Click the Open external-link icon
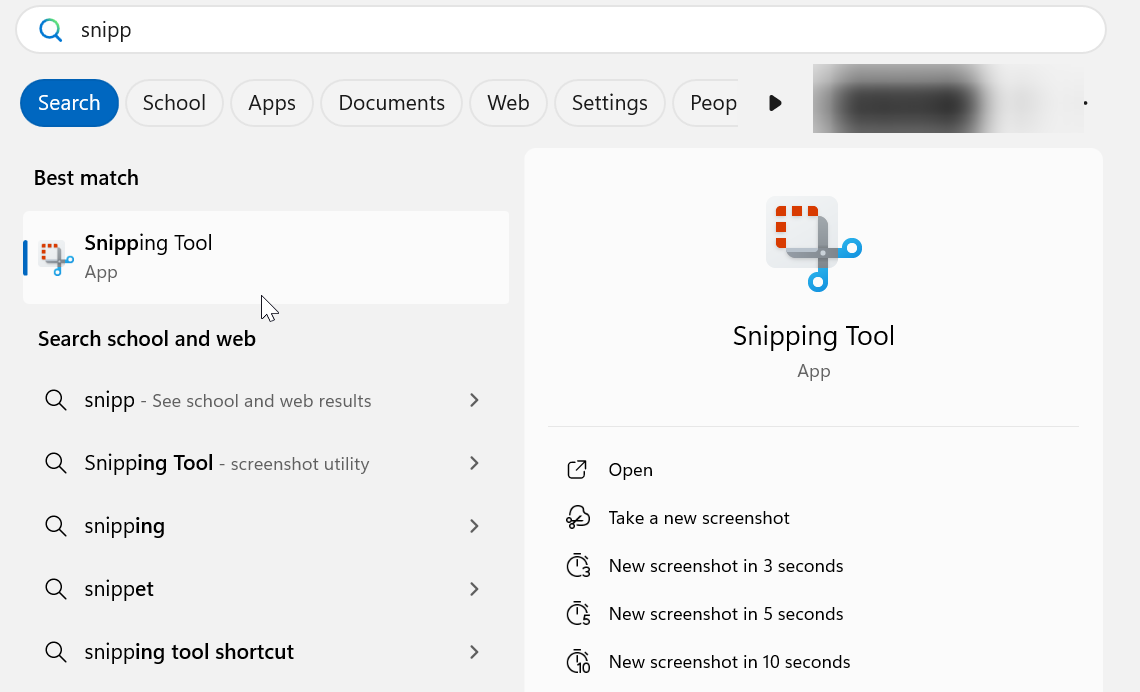Screen dimensions: 1140x692 point(577,470)
